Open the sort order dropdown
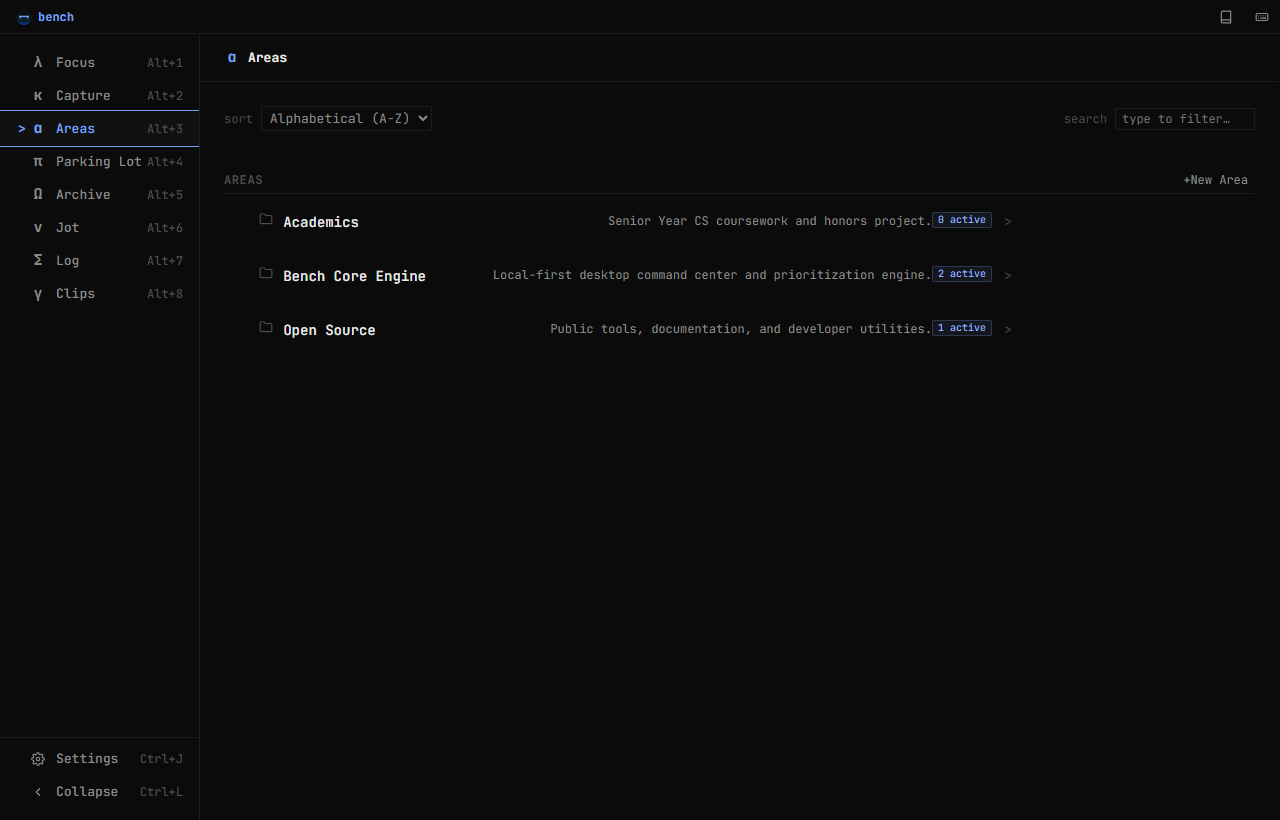Viewport: 1280px width, 820px height. pos(346,118)
